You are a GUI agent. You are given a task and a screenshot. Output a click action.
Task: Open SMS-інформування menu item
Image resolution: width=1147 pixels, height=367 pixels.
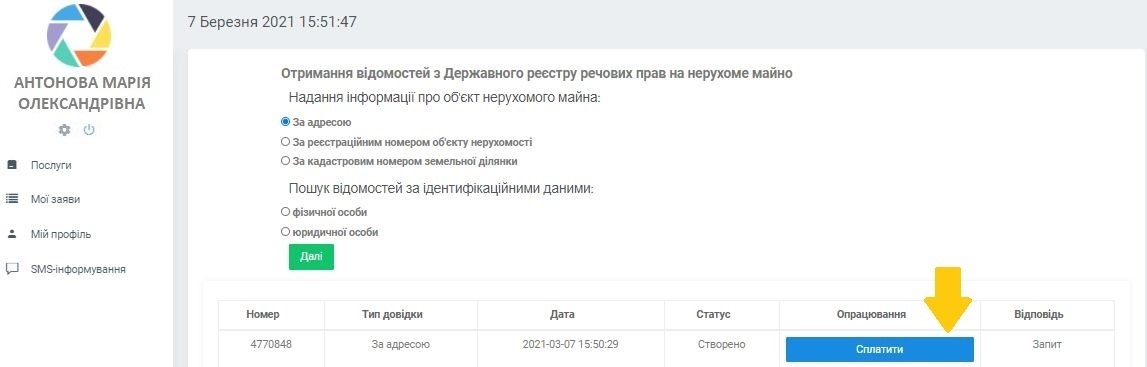(78, 269)
